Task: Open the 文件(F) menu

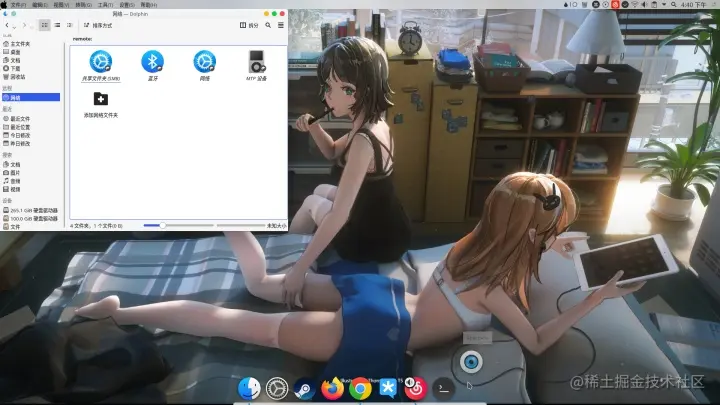Action: pos(18,5)
